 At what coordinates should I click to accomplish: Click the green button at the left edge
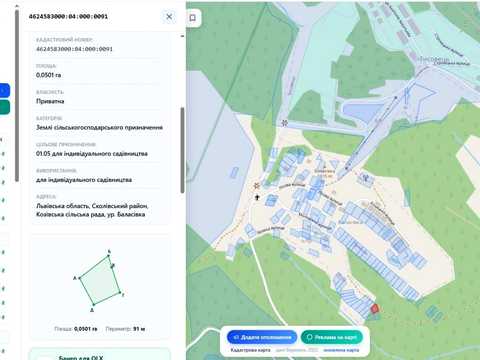(5, 107)
